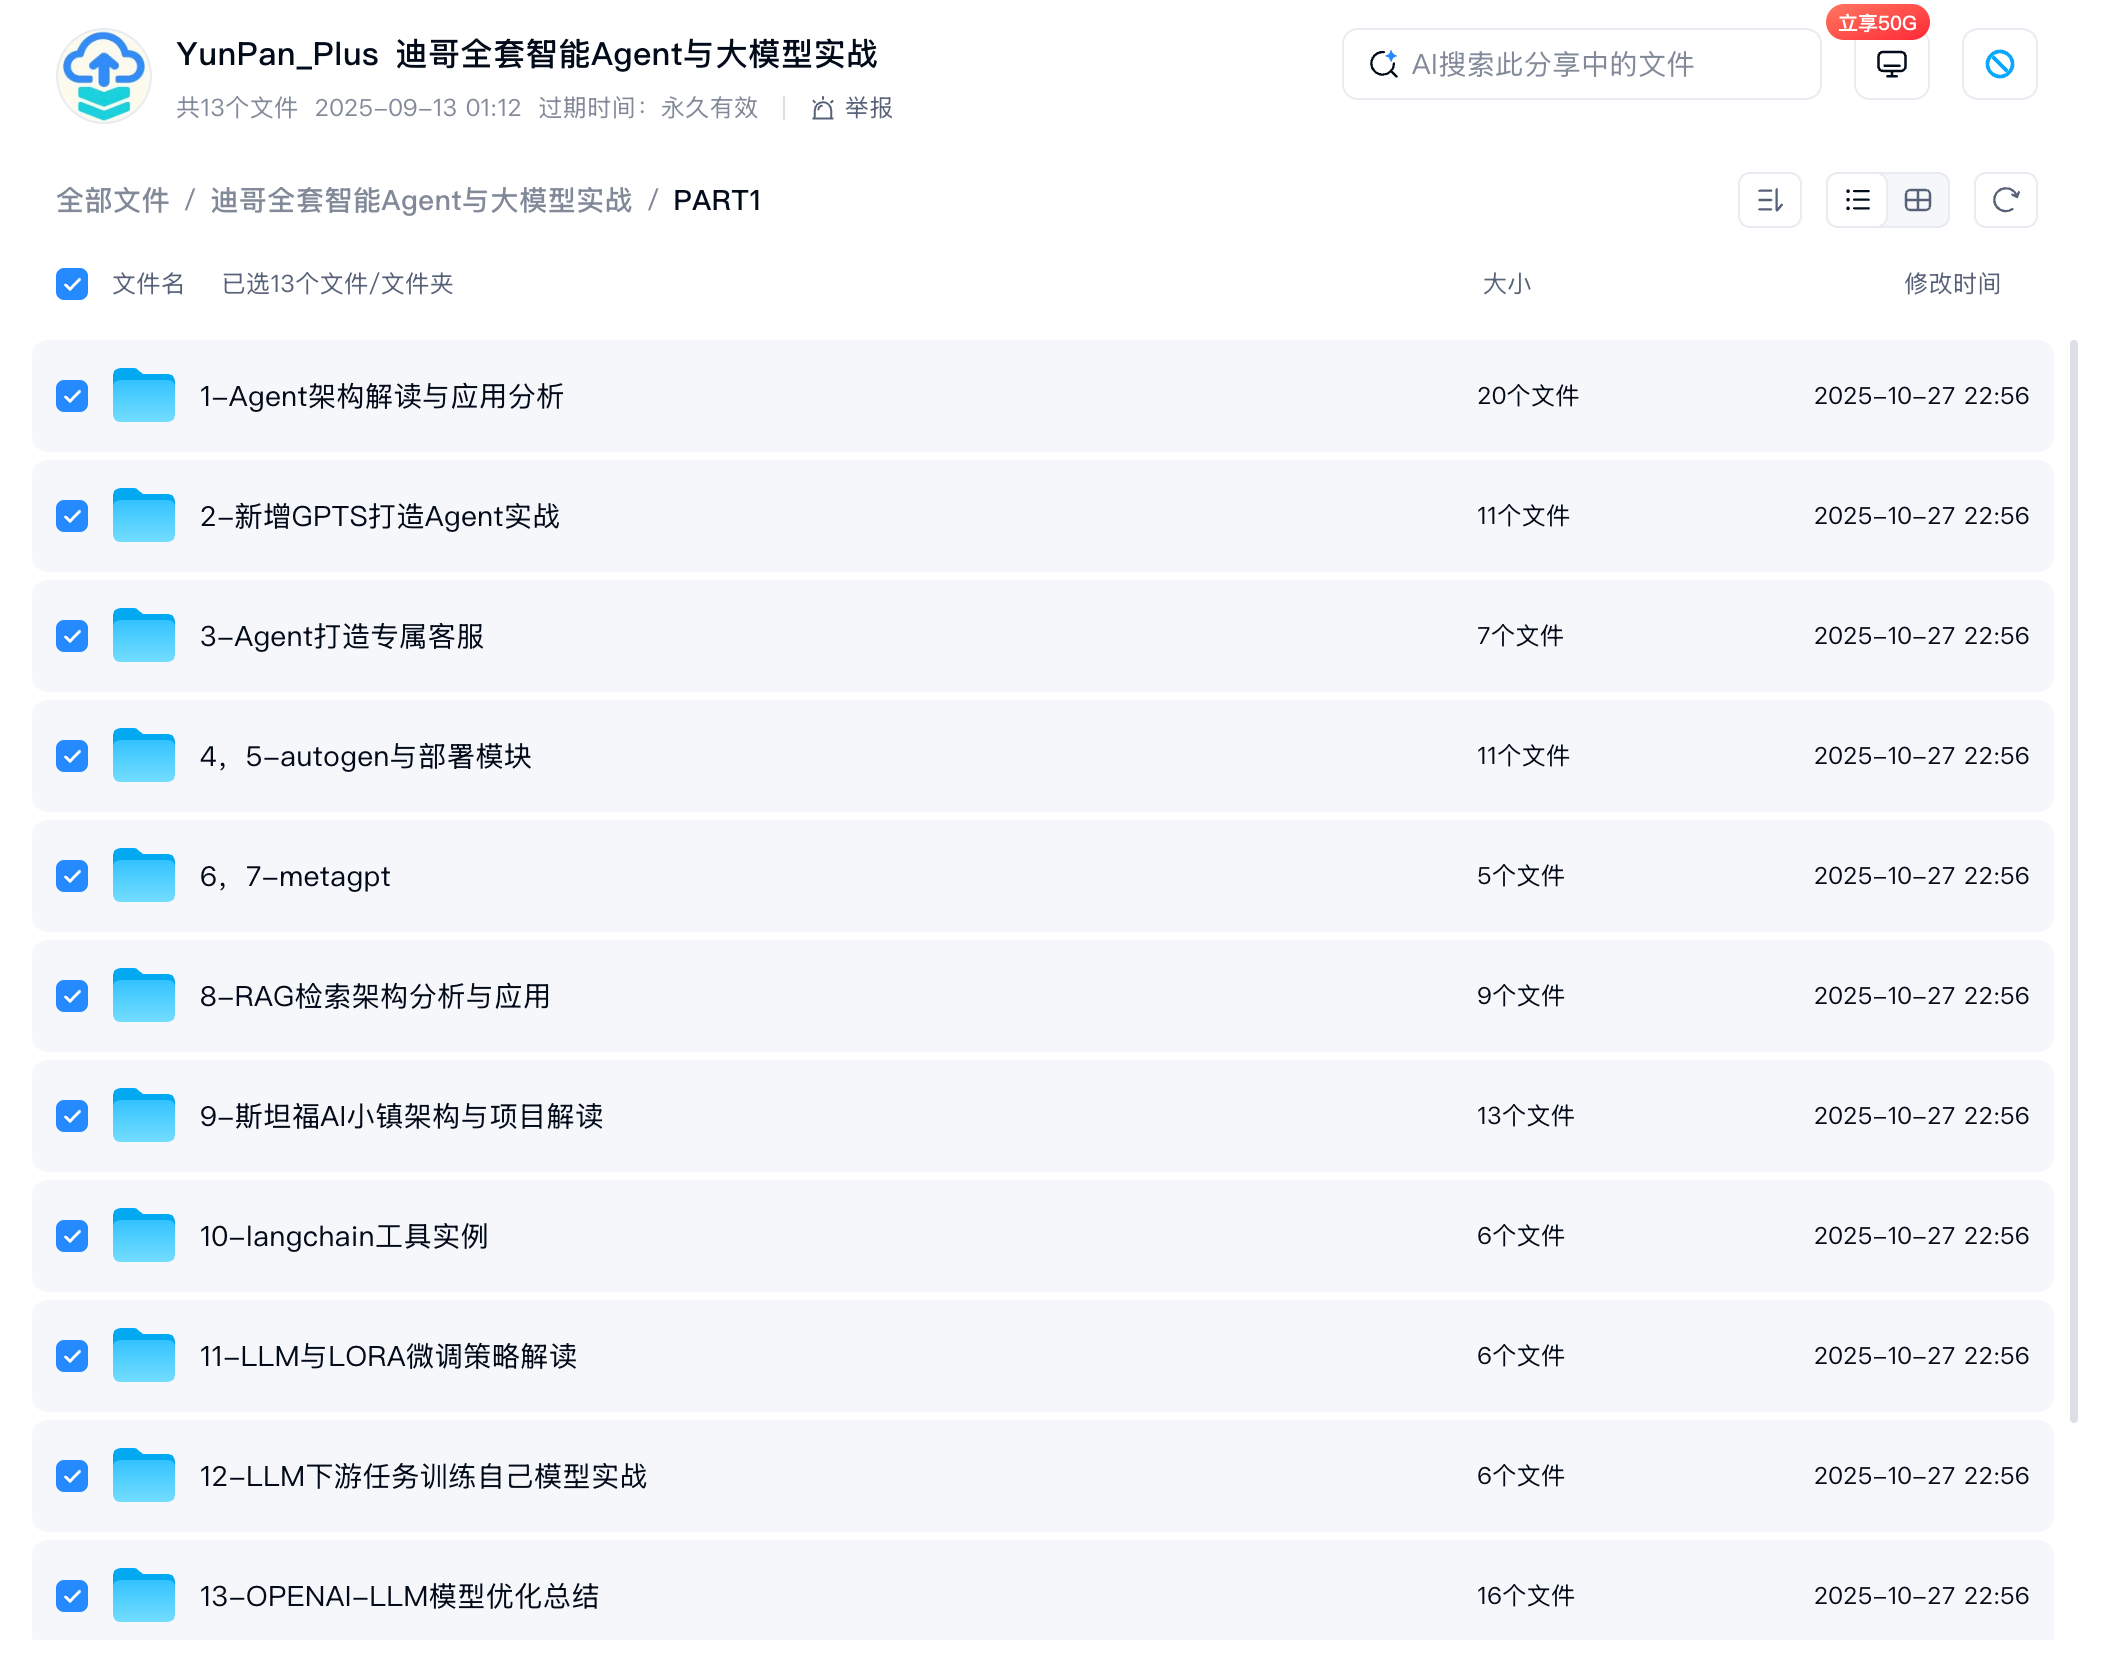Screen dimensions: 2108x1660
Task: Click the 修改时间 column header
Action: coord(1952,284)
